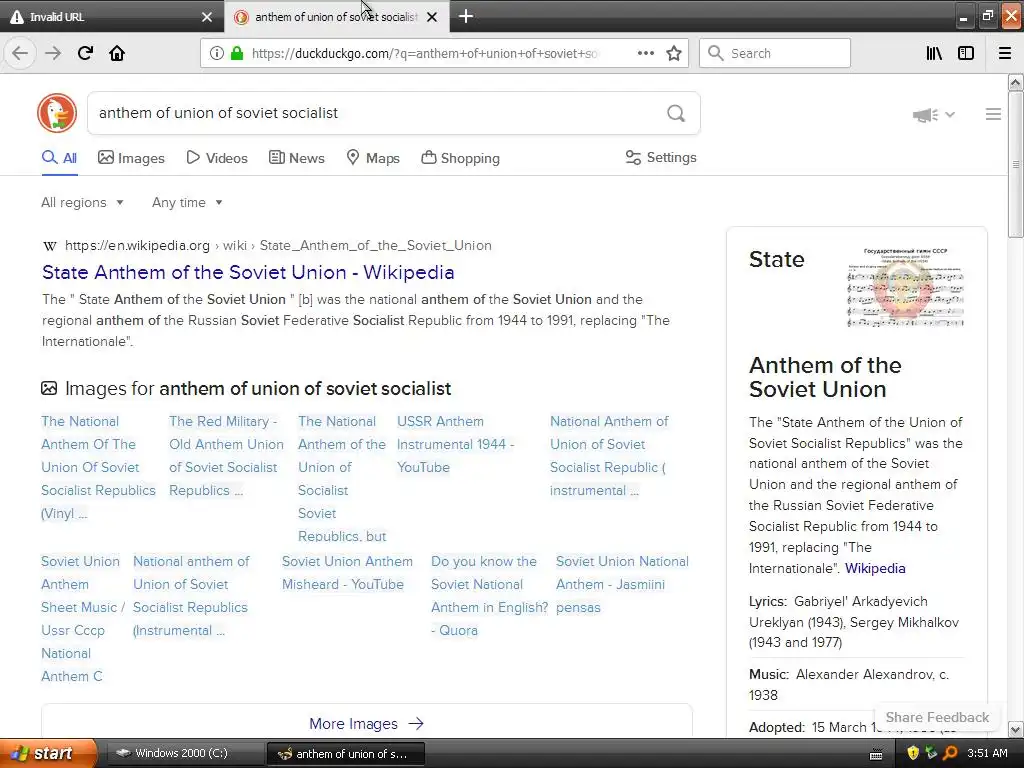Viewport: 1024px width, 768px height.
Task: Close the Invalid URL tab
Action: 206,17
